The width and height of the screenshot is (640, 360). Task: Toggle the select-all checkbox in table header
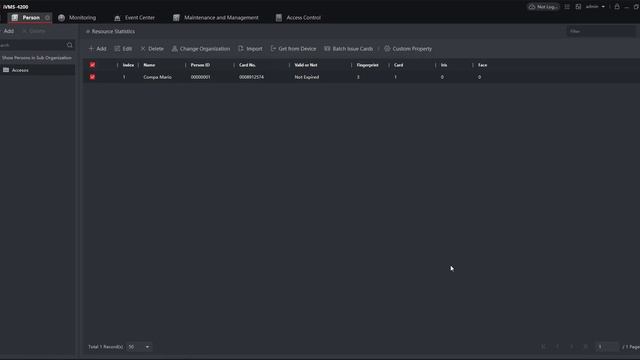[x=92, y=65]
